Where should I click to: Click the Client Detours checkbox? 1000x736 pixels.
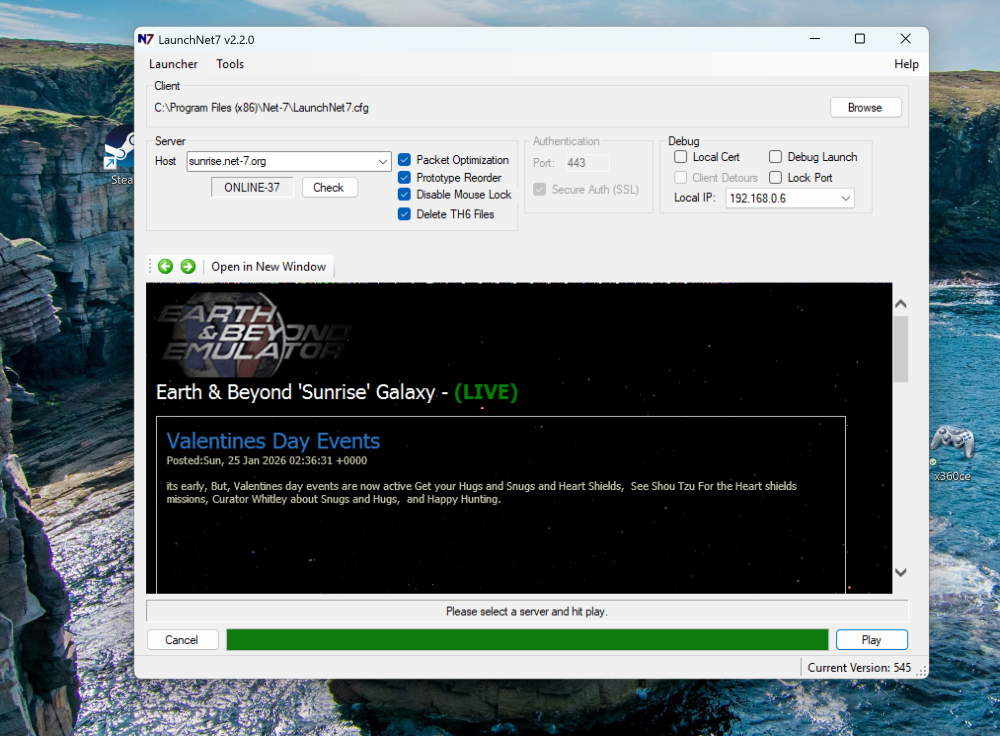[x=680, y=178]
